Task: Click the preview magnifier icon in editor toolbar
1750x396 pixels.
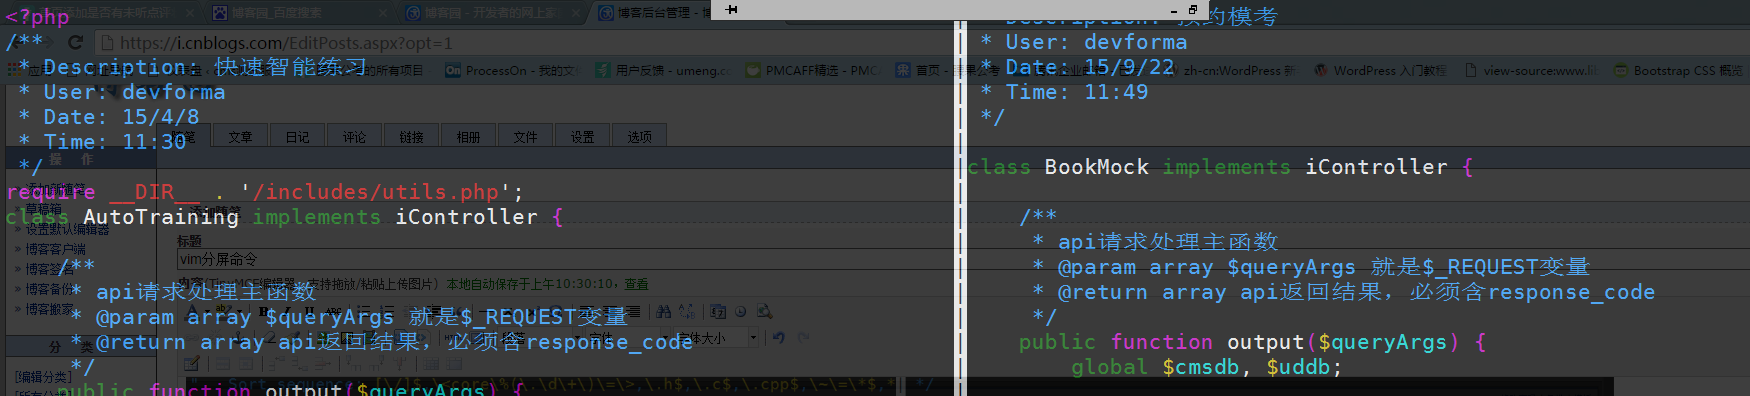Action: pyautogui.click(x=764, y=312)
